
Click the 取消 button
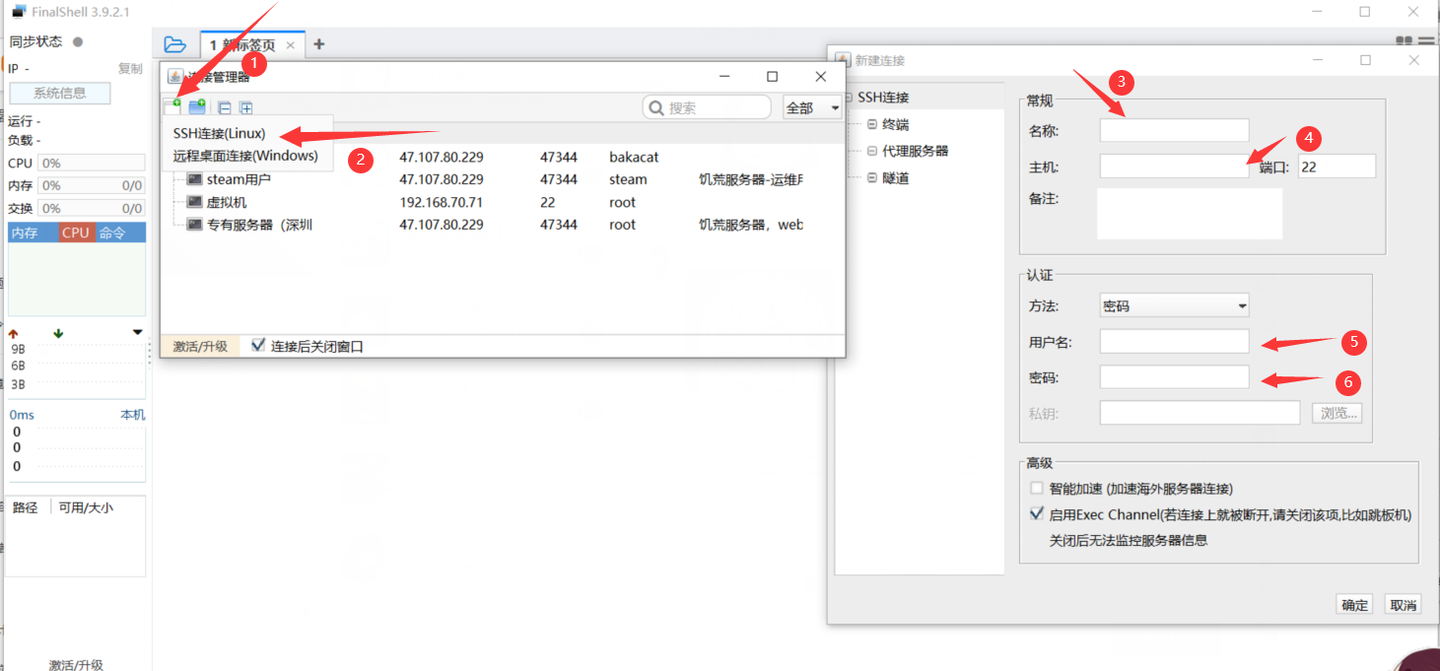coord(1403,604)
